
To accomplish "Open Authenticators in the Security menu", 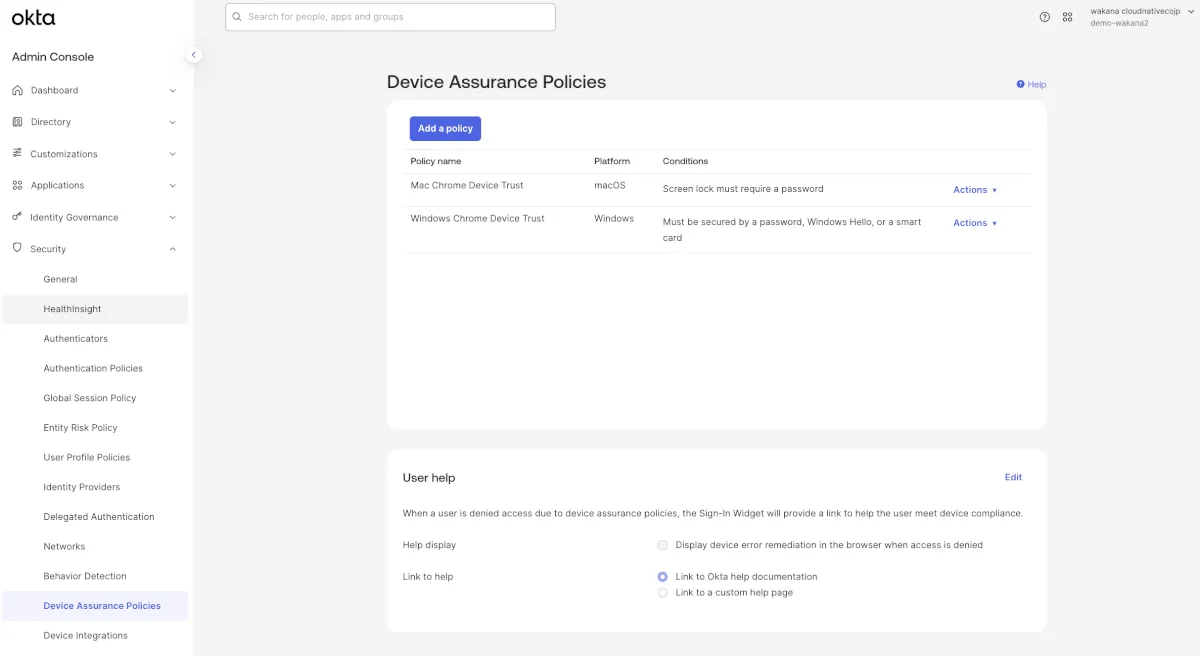I will (x=75, y=339).
